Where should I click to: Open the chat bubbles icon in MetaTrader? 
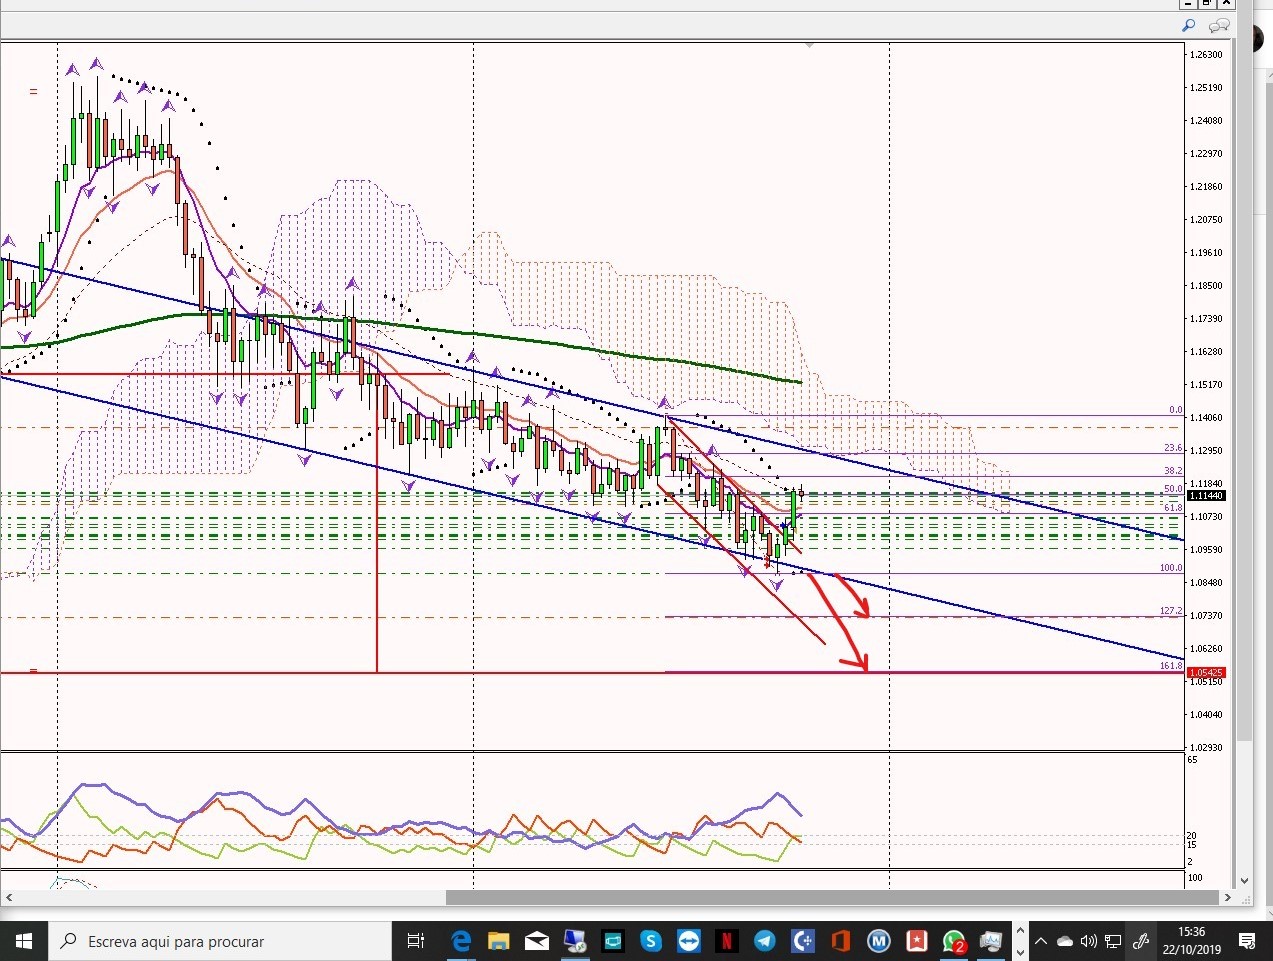(x=1219, y=25)
